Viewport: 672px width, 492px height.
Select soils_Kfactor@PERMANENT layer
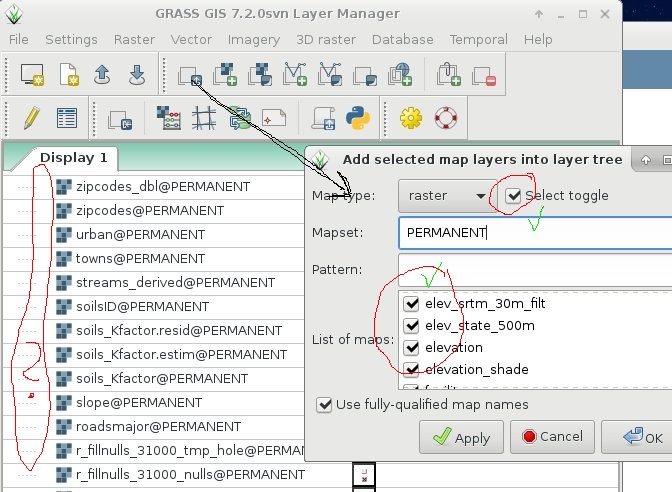162,379
